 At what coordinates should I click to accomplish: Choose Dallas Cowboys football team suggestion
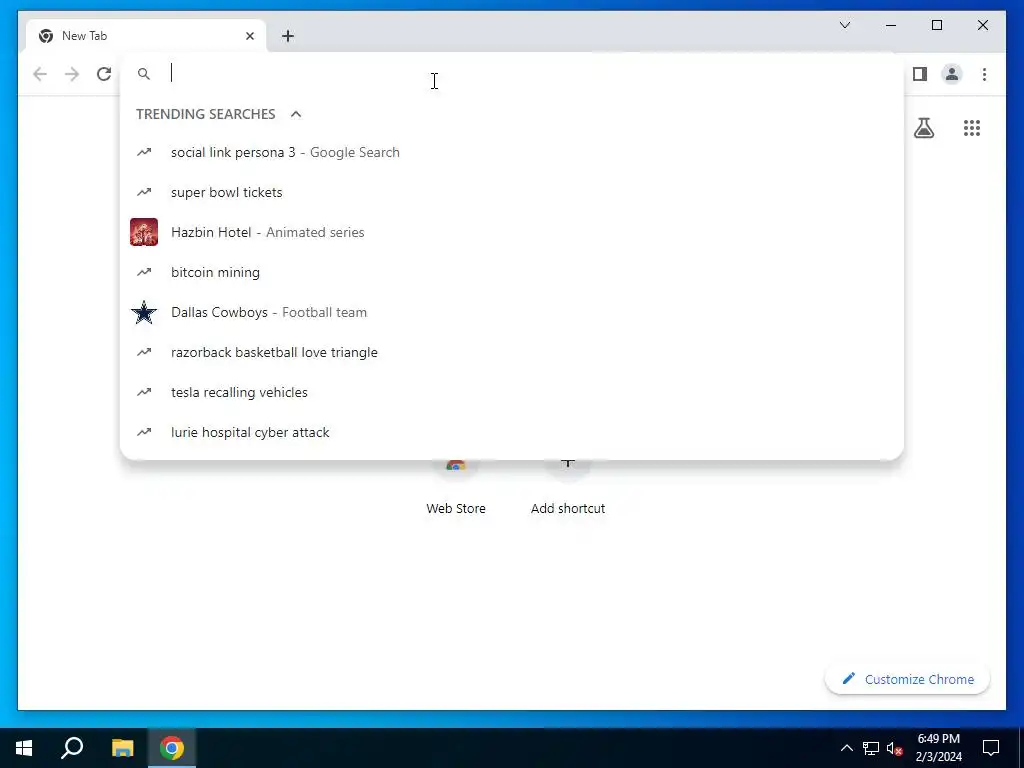pos(512,312)
